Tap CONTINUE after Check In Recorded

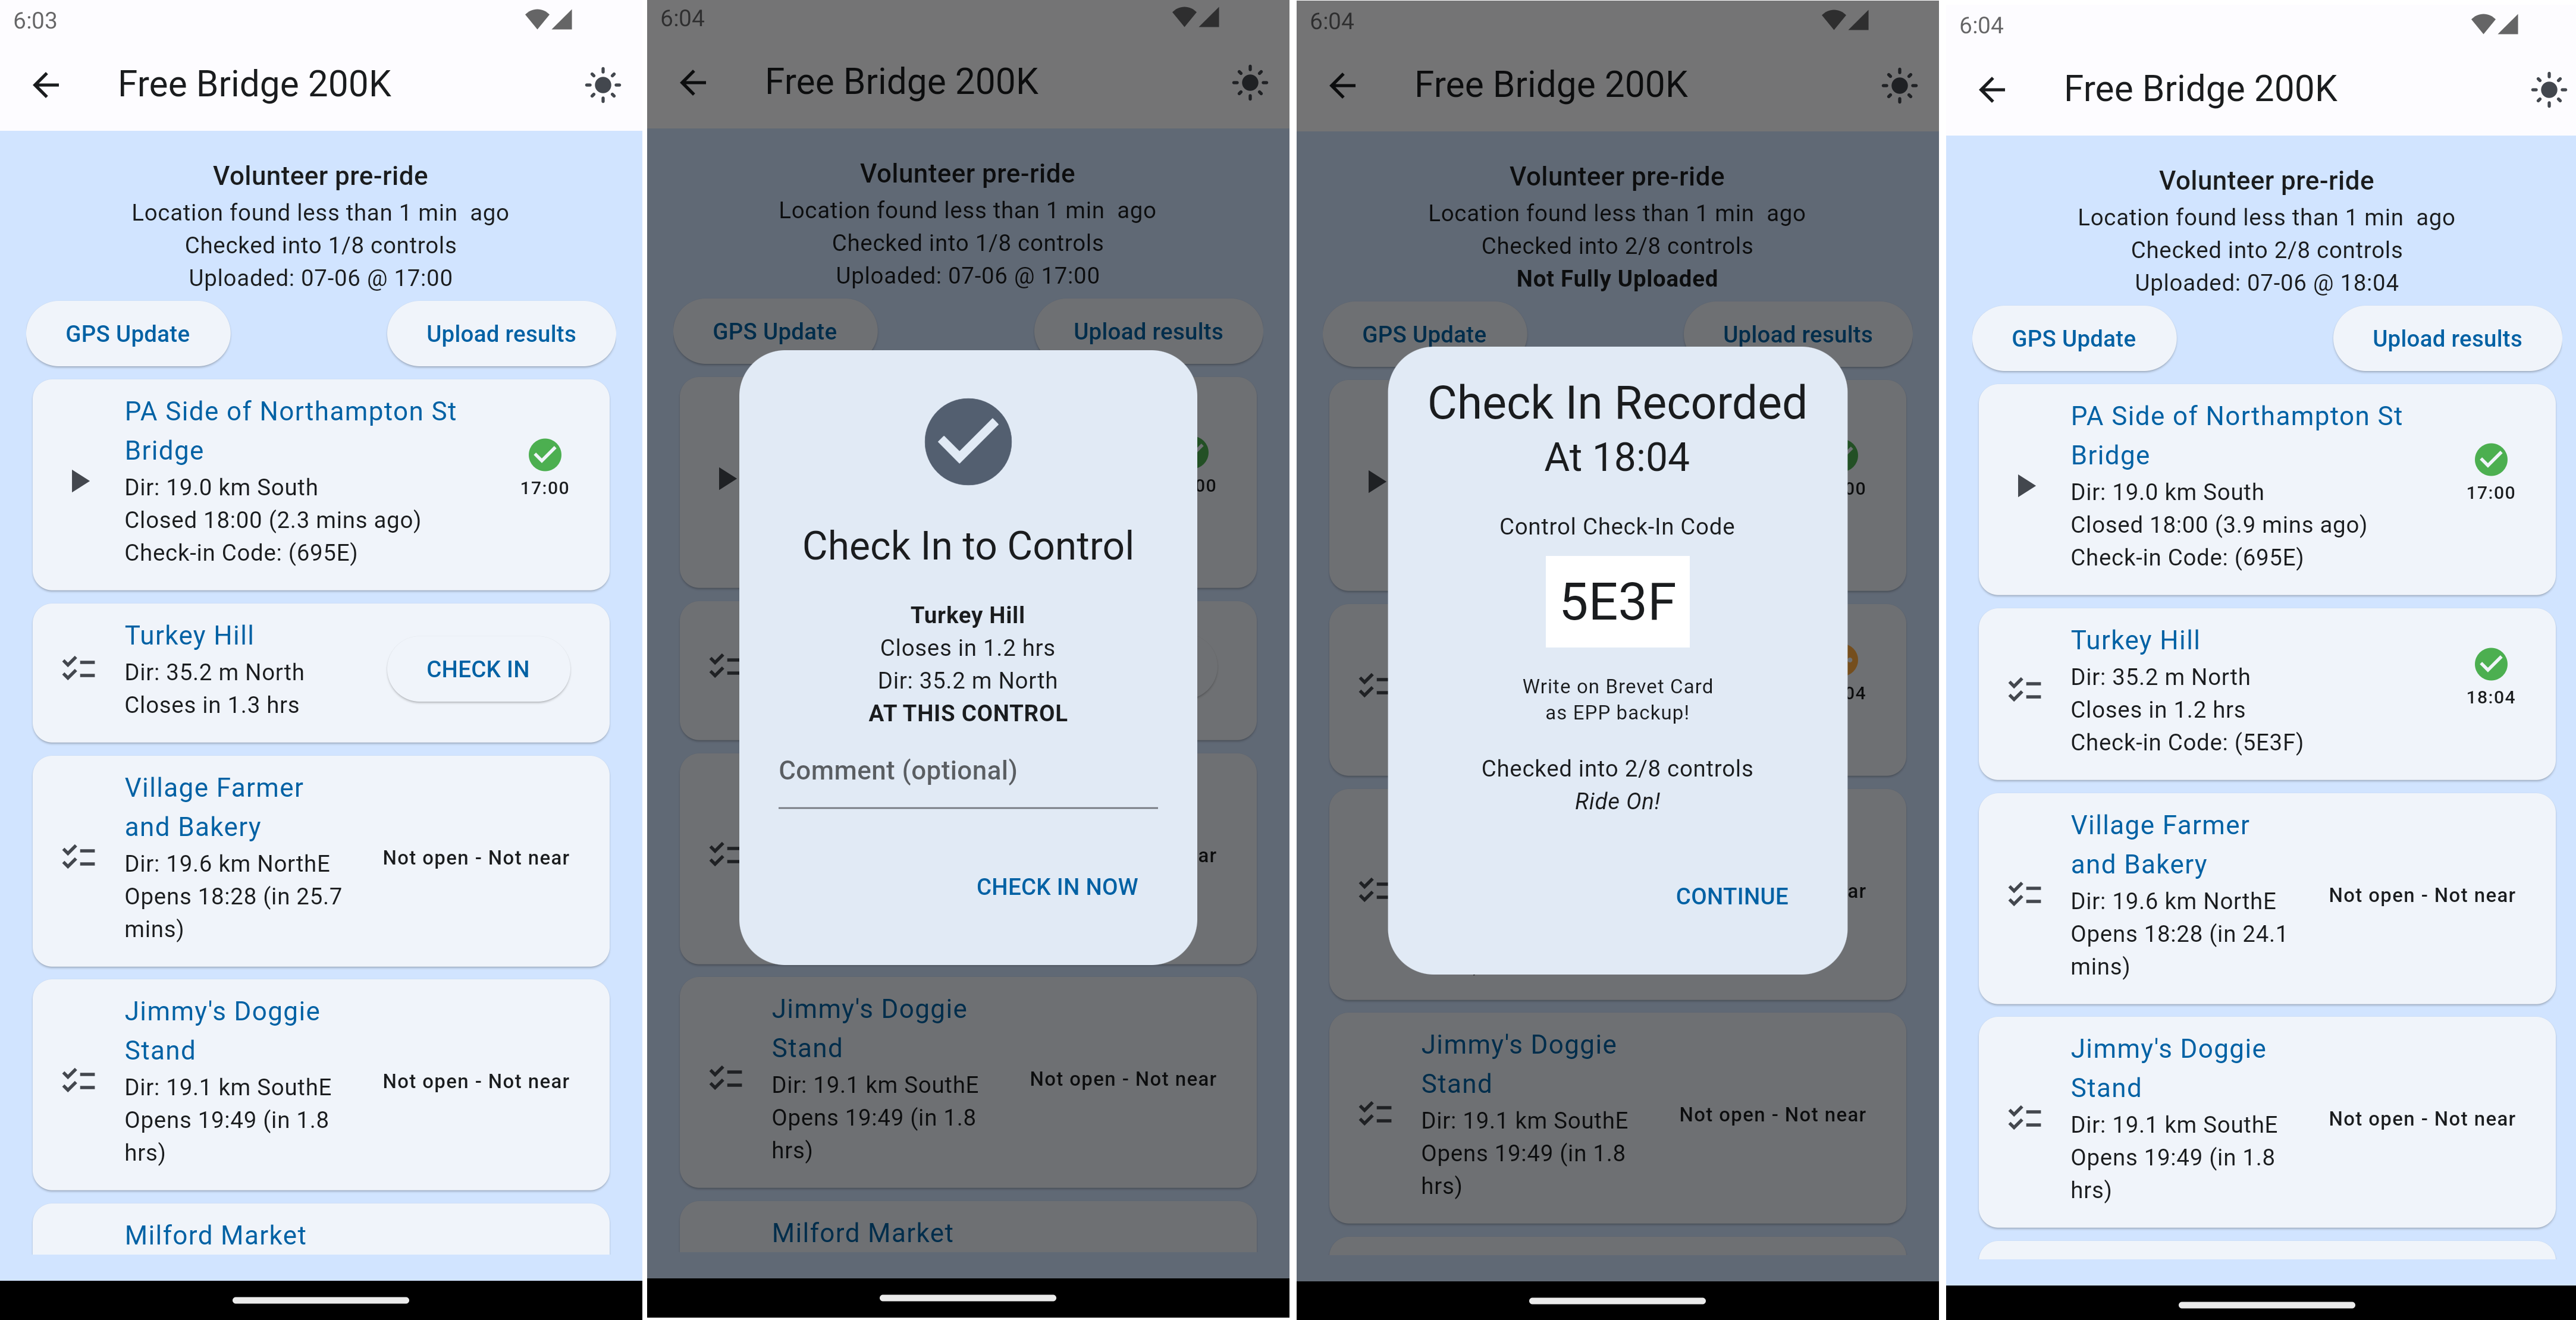pyautogui.click(x=1731, y=894)
